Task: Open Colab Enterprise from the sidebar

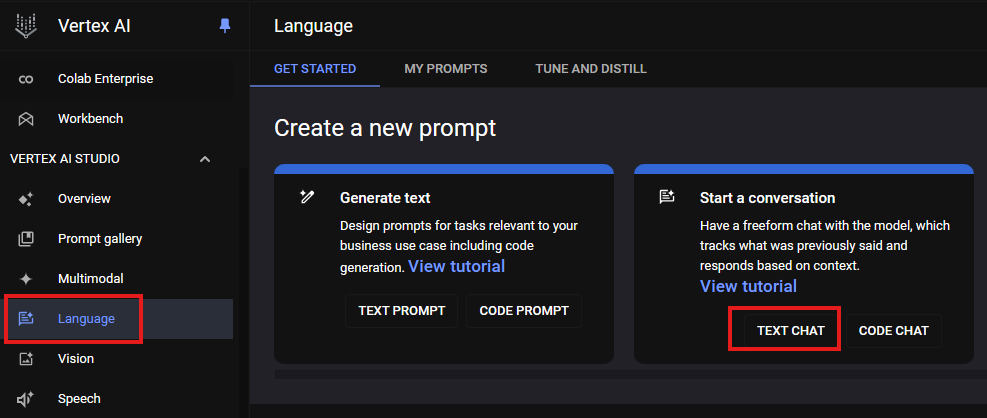Action: (x=116, y=79)
